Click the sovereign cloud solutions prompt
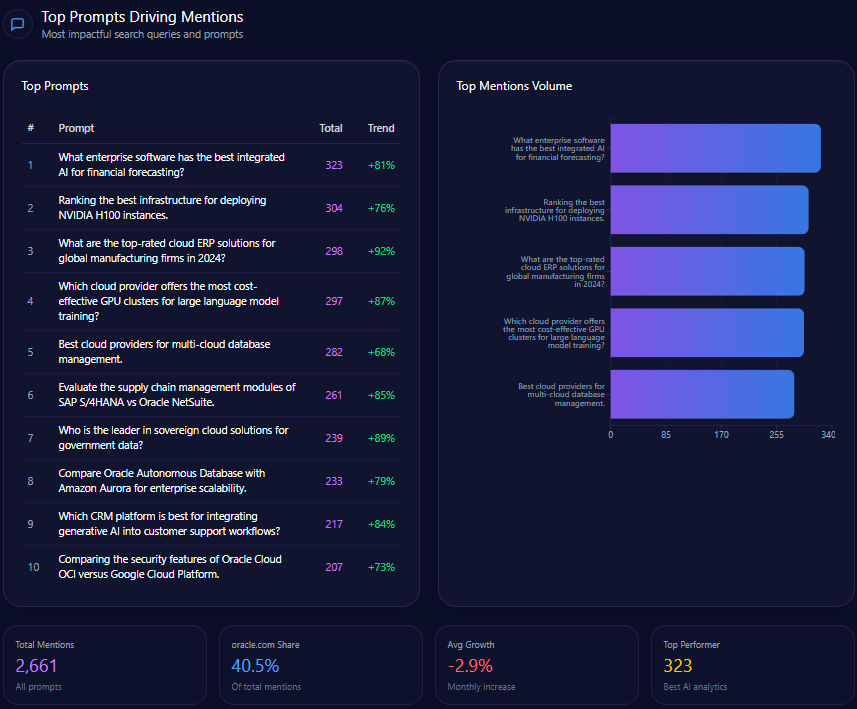857x709 pixels. [173, 438]
